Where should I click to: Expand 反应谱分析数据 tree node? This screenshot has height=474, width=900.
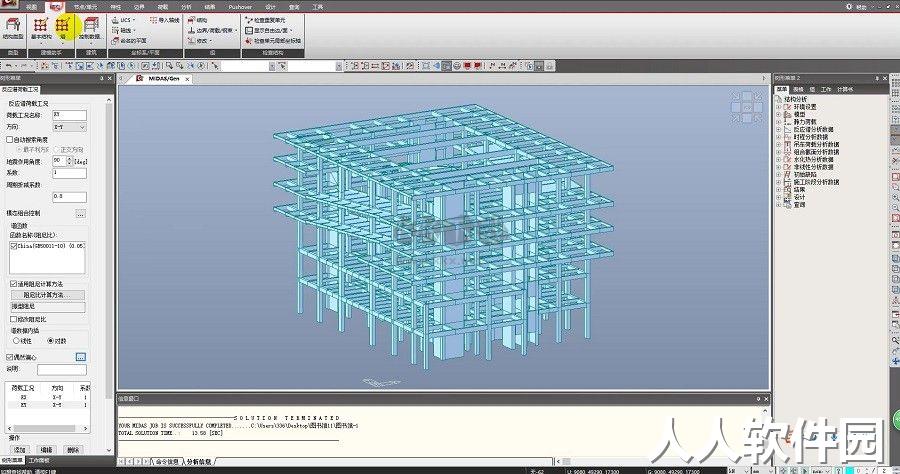pyautogui.click(x=779, y=129)
